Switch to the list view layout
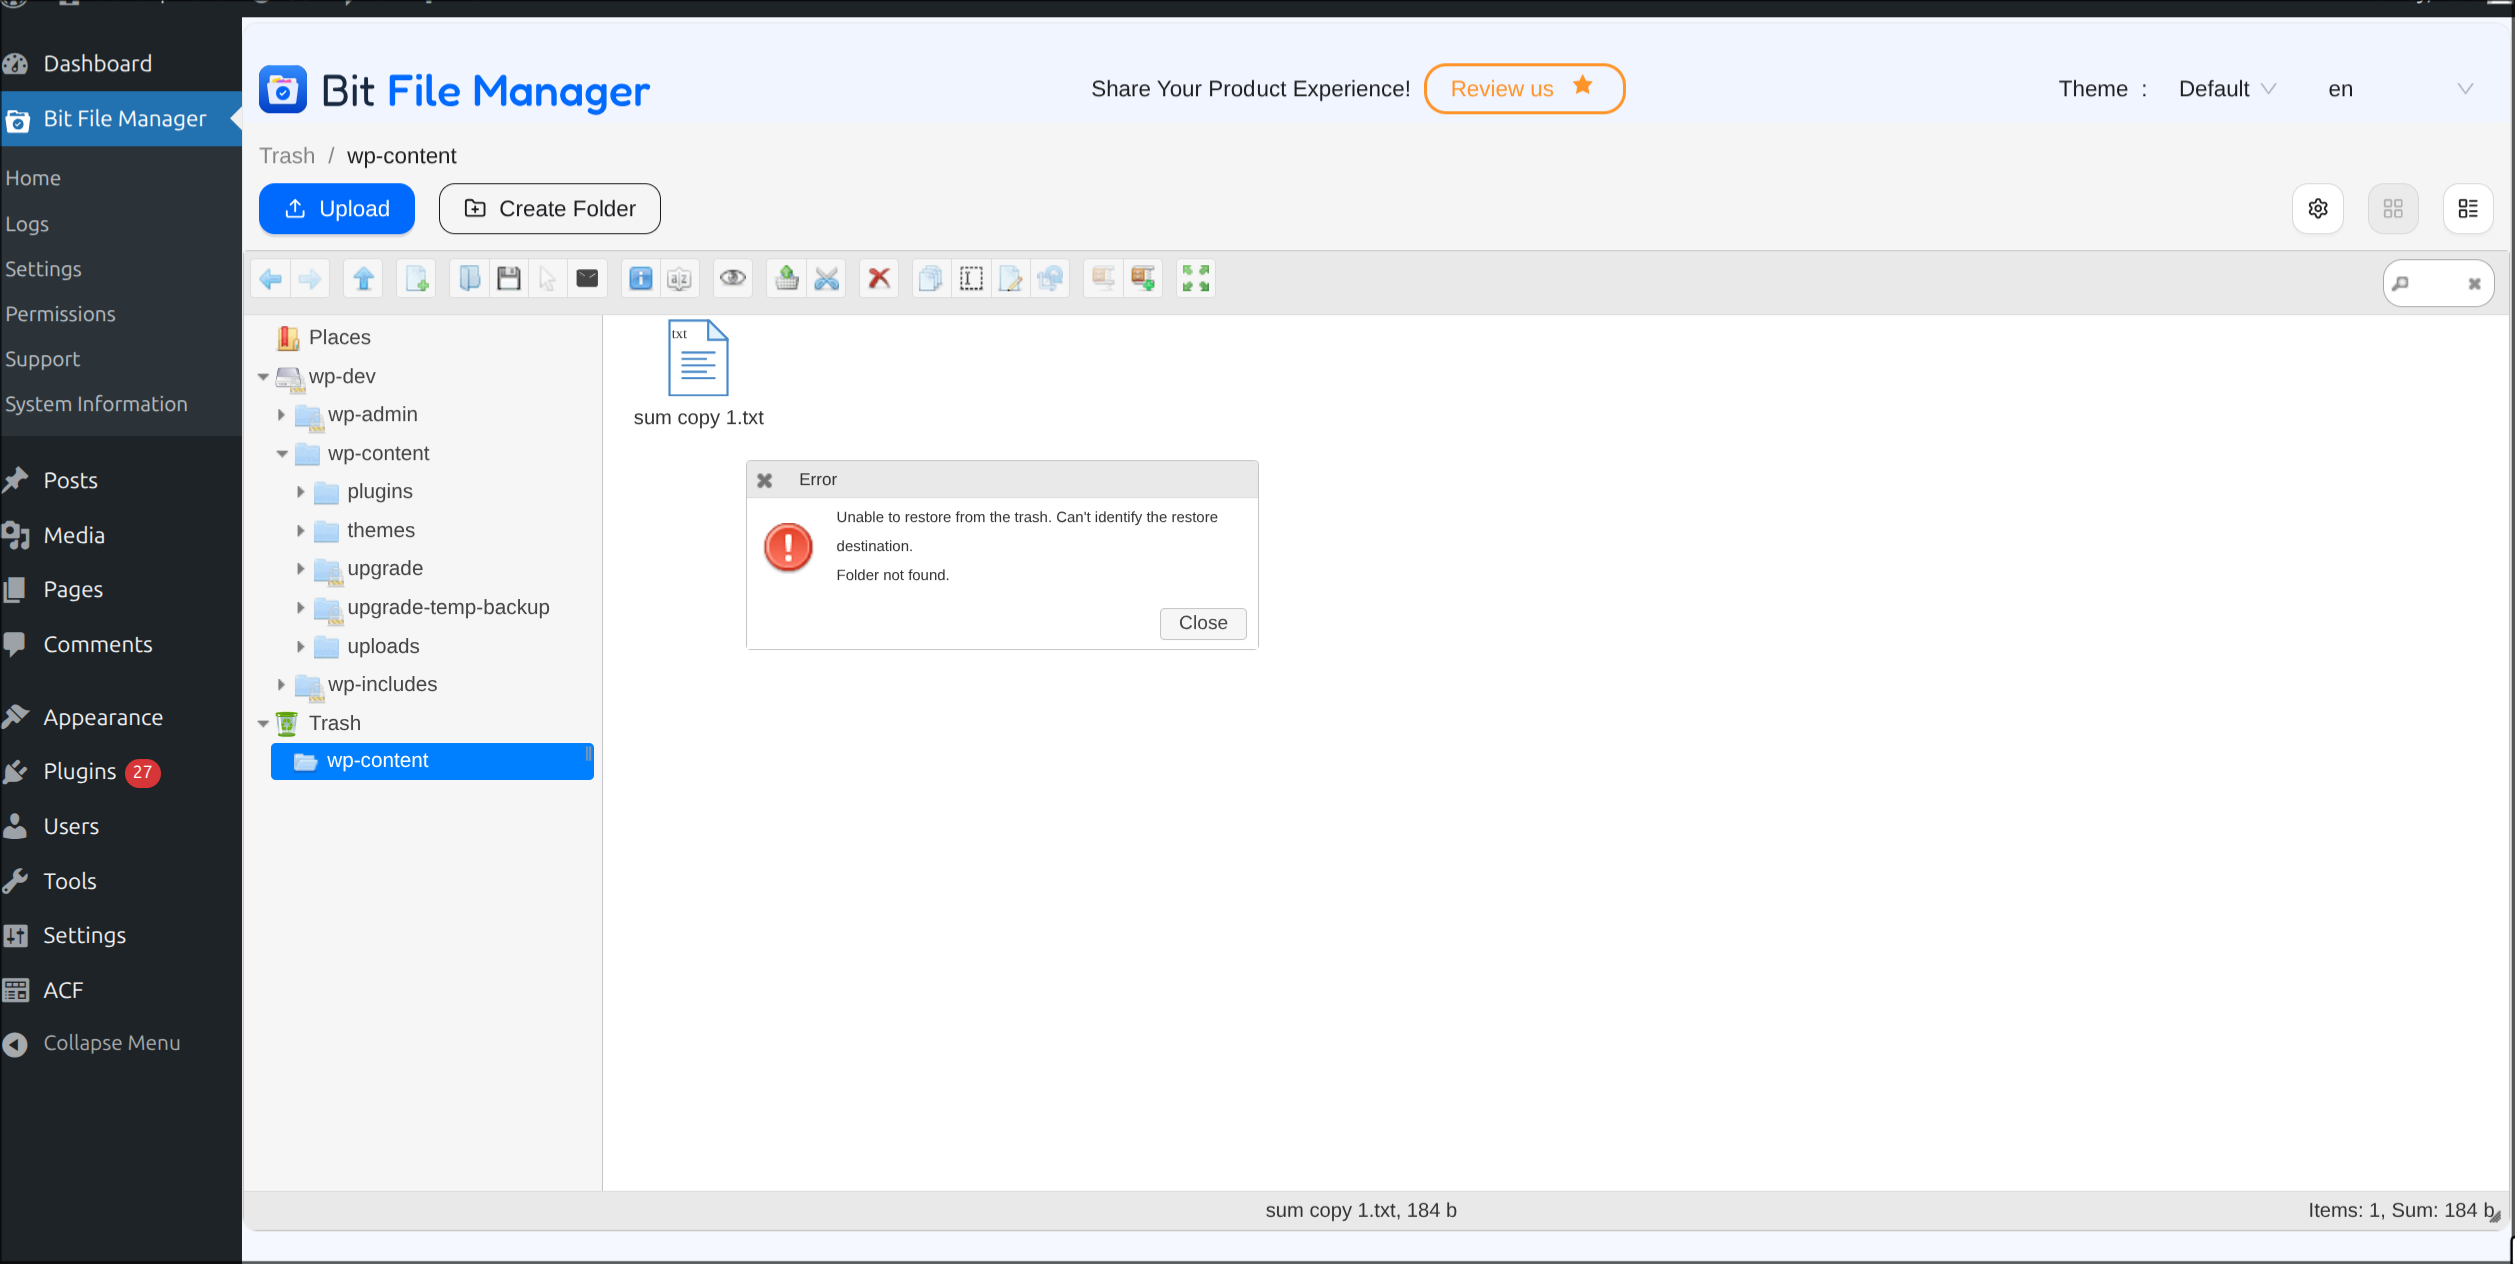The image size is (2515, 1264). [x=2468, y=209]
